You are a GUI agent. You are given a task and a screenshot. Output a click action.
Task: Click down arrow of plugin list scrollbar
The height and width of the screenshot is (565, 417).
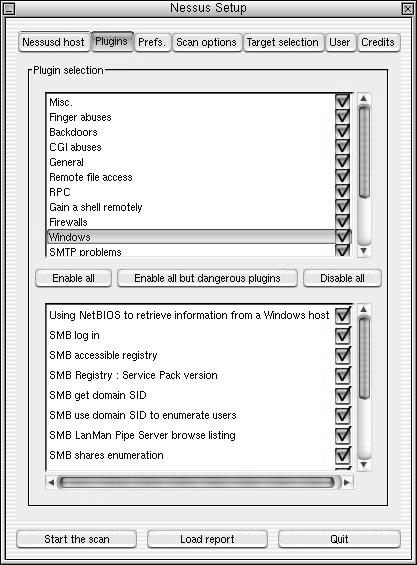point(363,465)
